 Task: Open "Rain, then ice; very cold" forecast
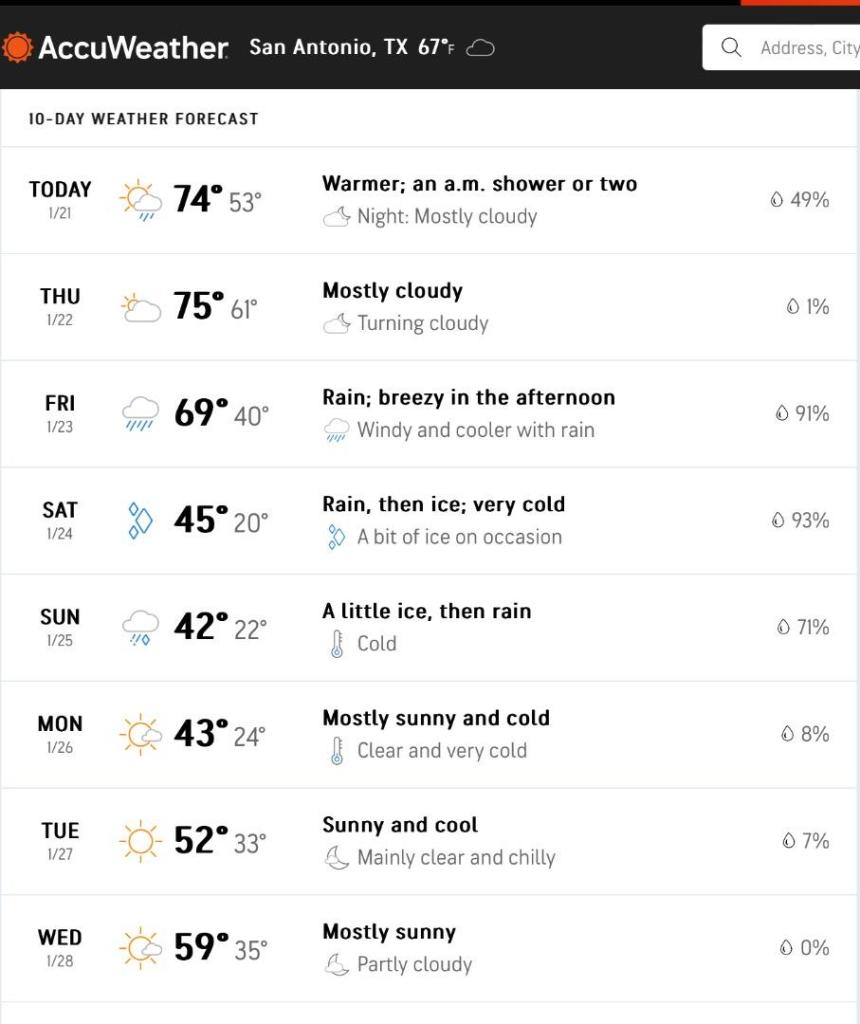[x=443, y=505]
